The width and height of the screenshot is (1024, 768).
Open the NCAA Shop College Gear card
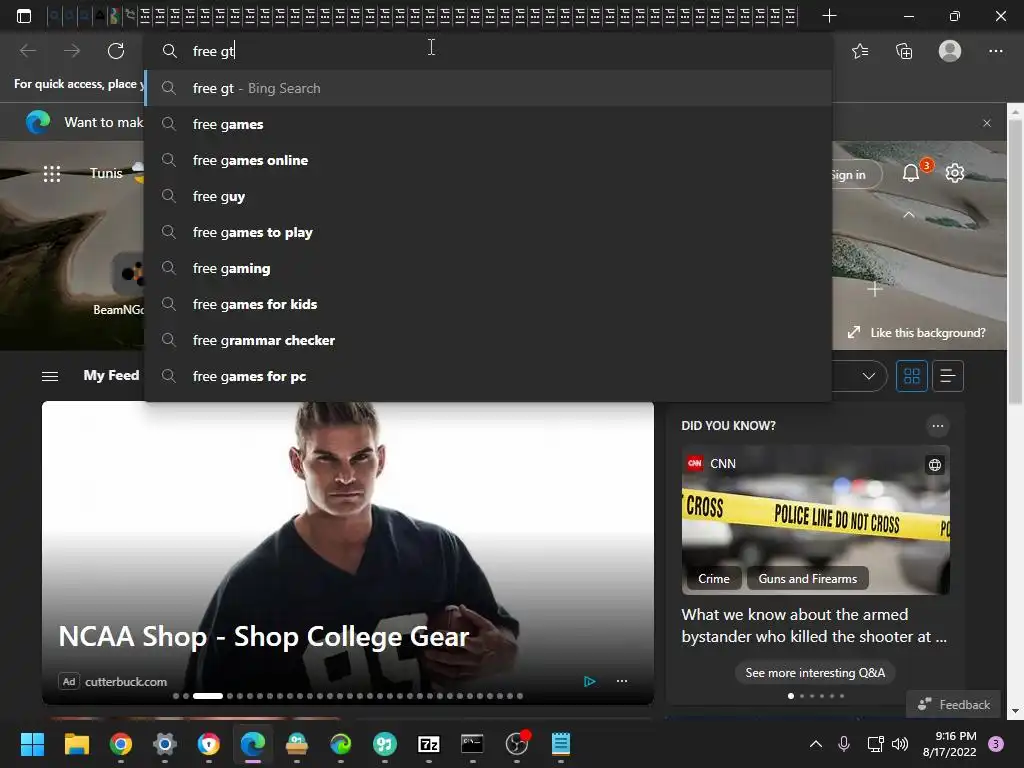[x=347, y=554]
